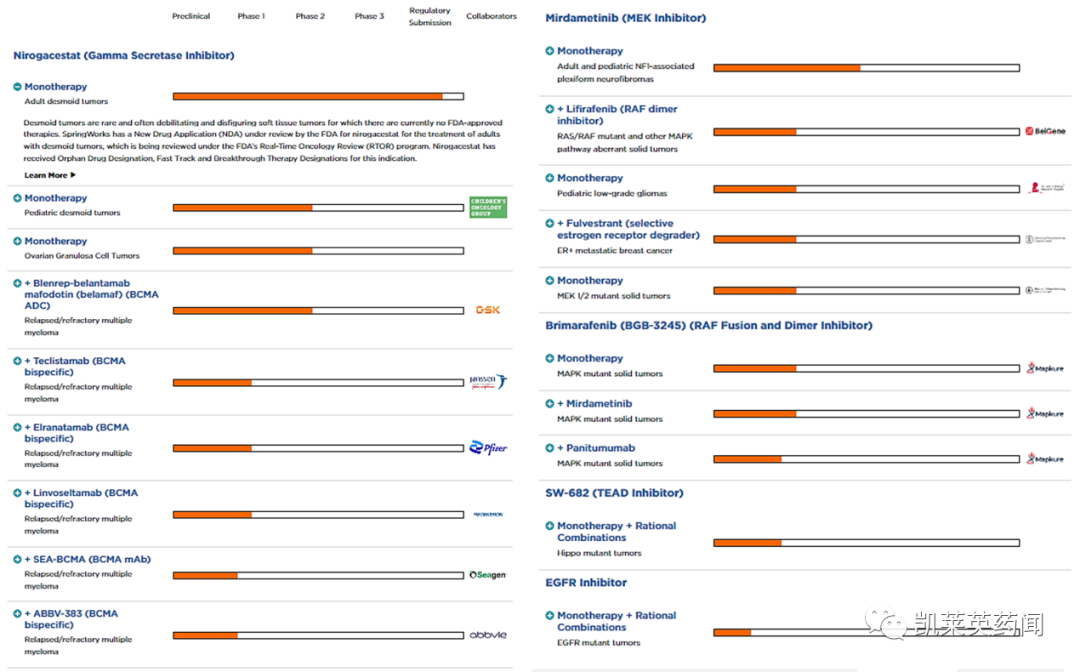Click the Regulatory Submission column header
Viewport: 1080px width, 672px height.
point(430,16)
